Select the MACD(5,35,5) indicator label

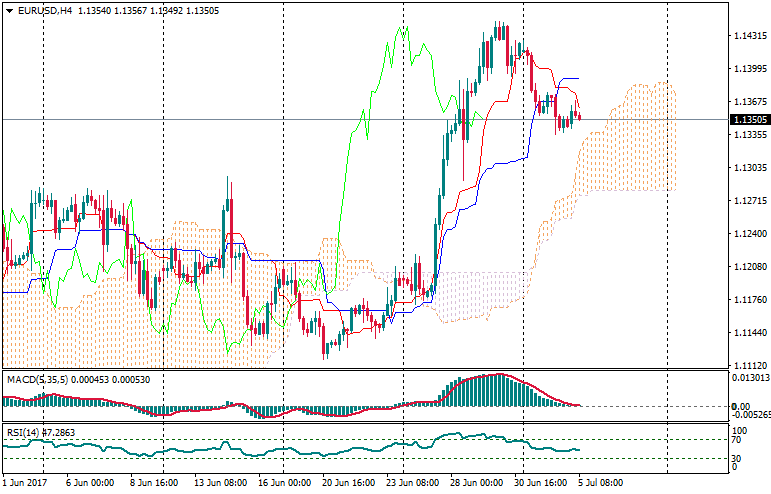coord(34,380)
